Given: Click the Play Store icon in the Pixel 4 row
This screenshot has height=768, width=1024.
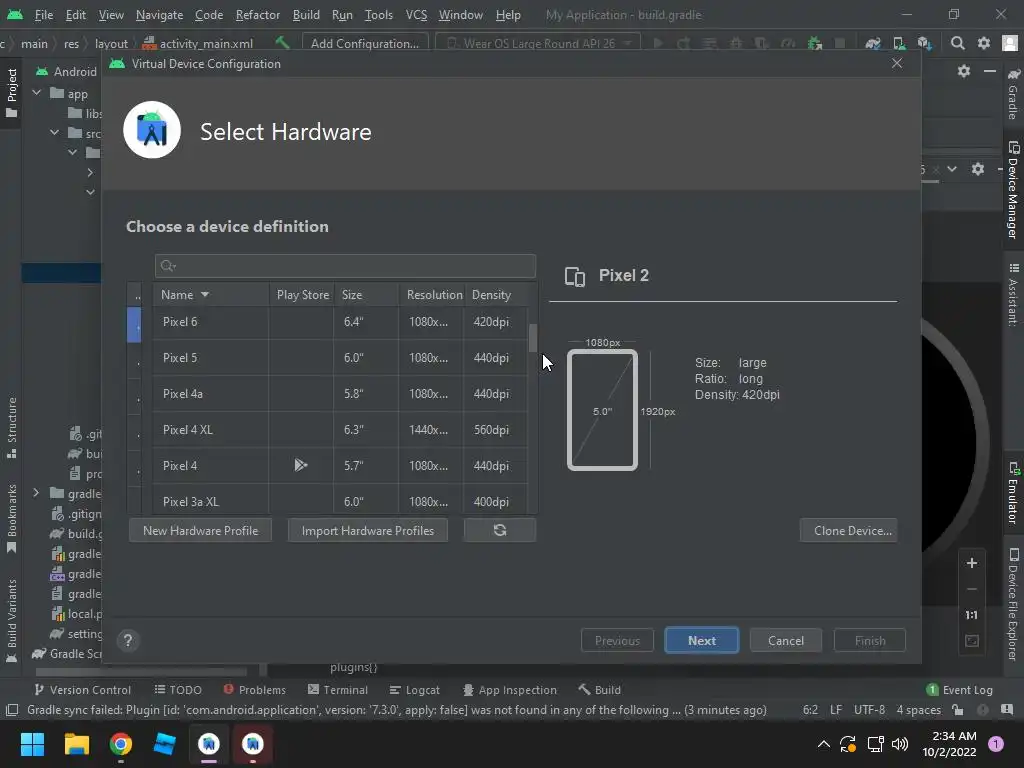Looking at the screenshot, I should [x=300, y=465].
